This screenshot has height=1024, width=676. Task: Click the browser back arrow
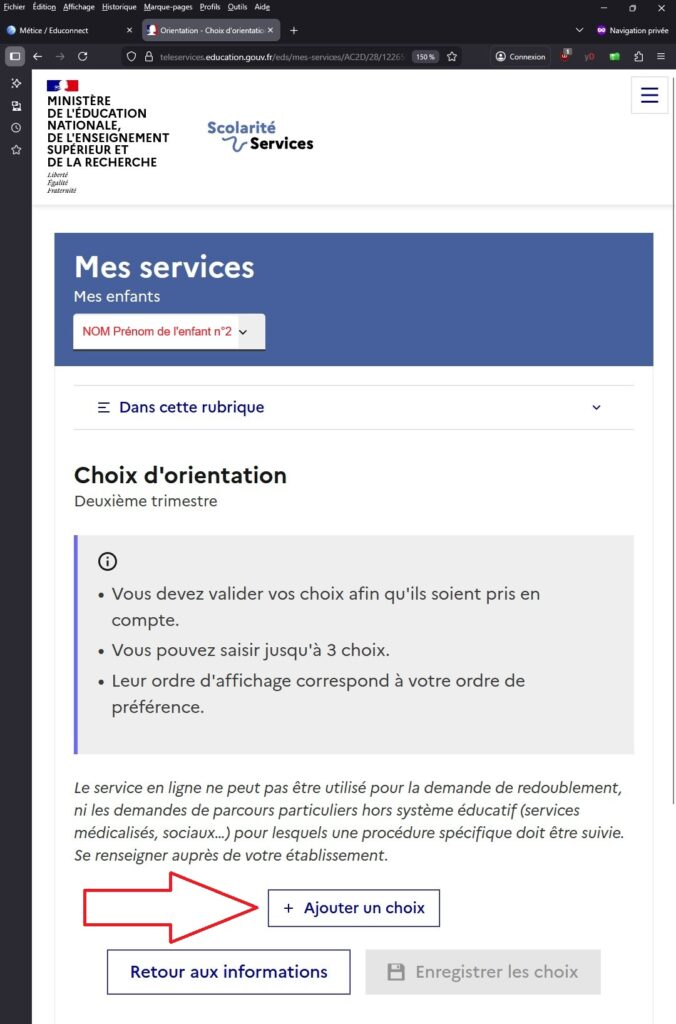click(38, 57)
